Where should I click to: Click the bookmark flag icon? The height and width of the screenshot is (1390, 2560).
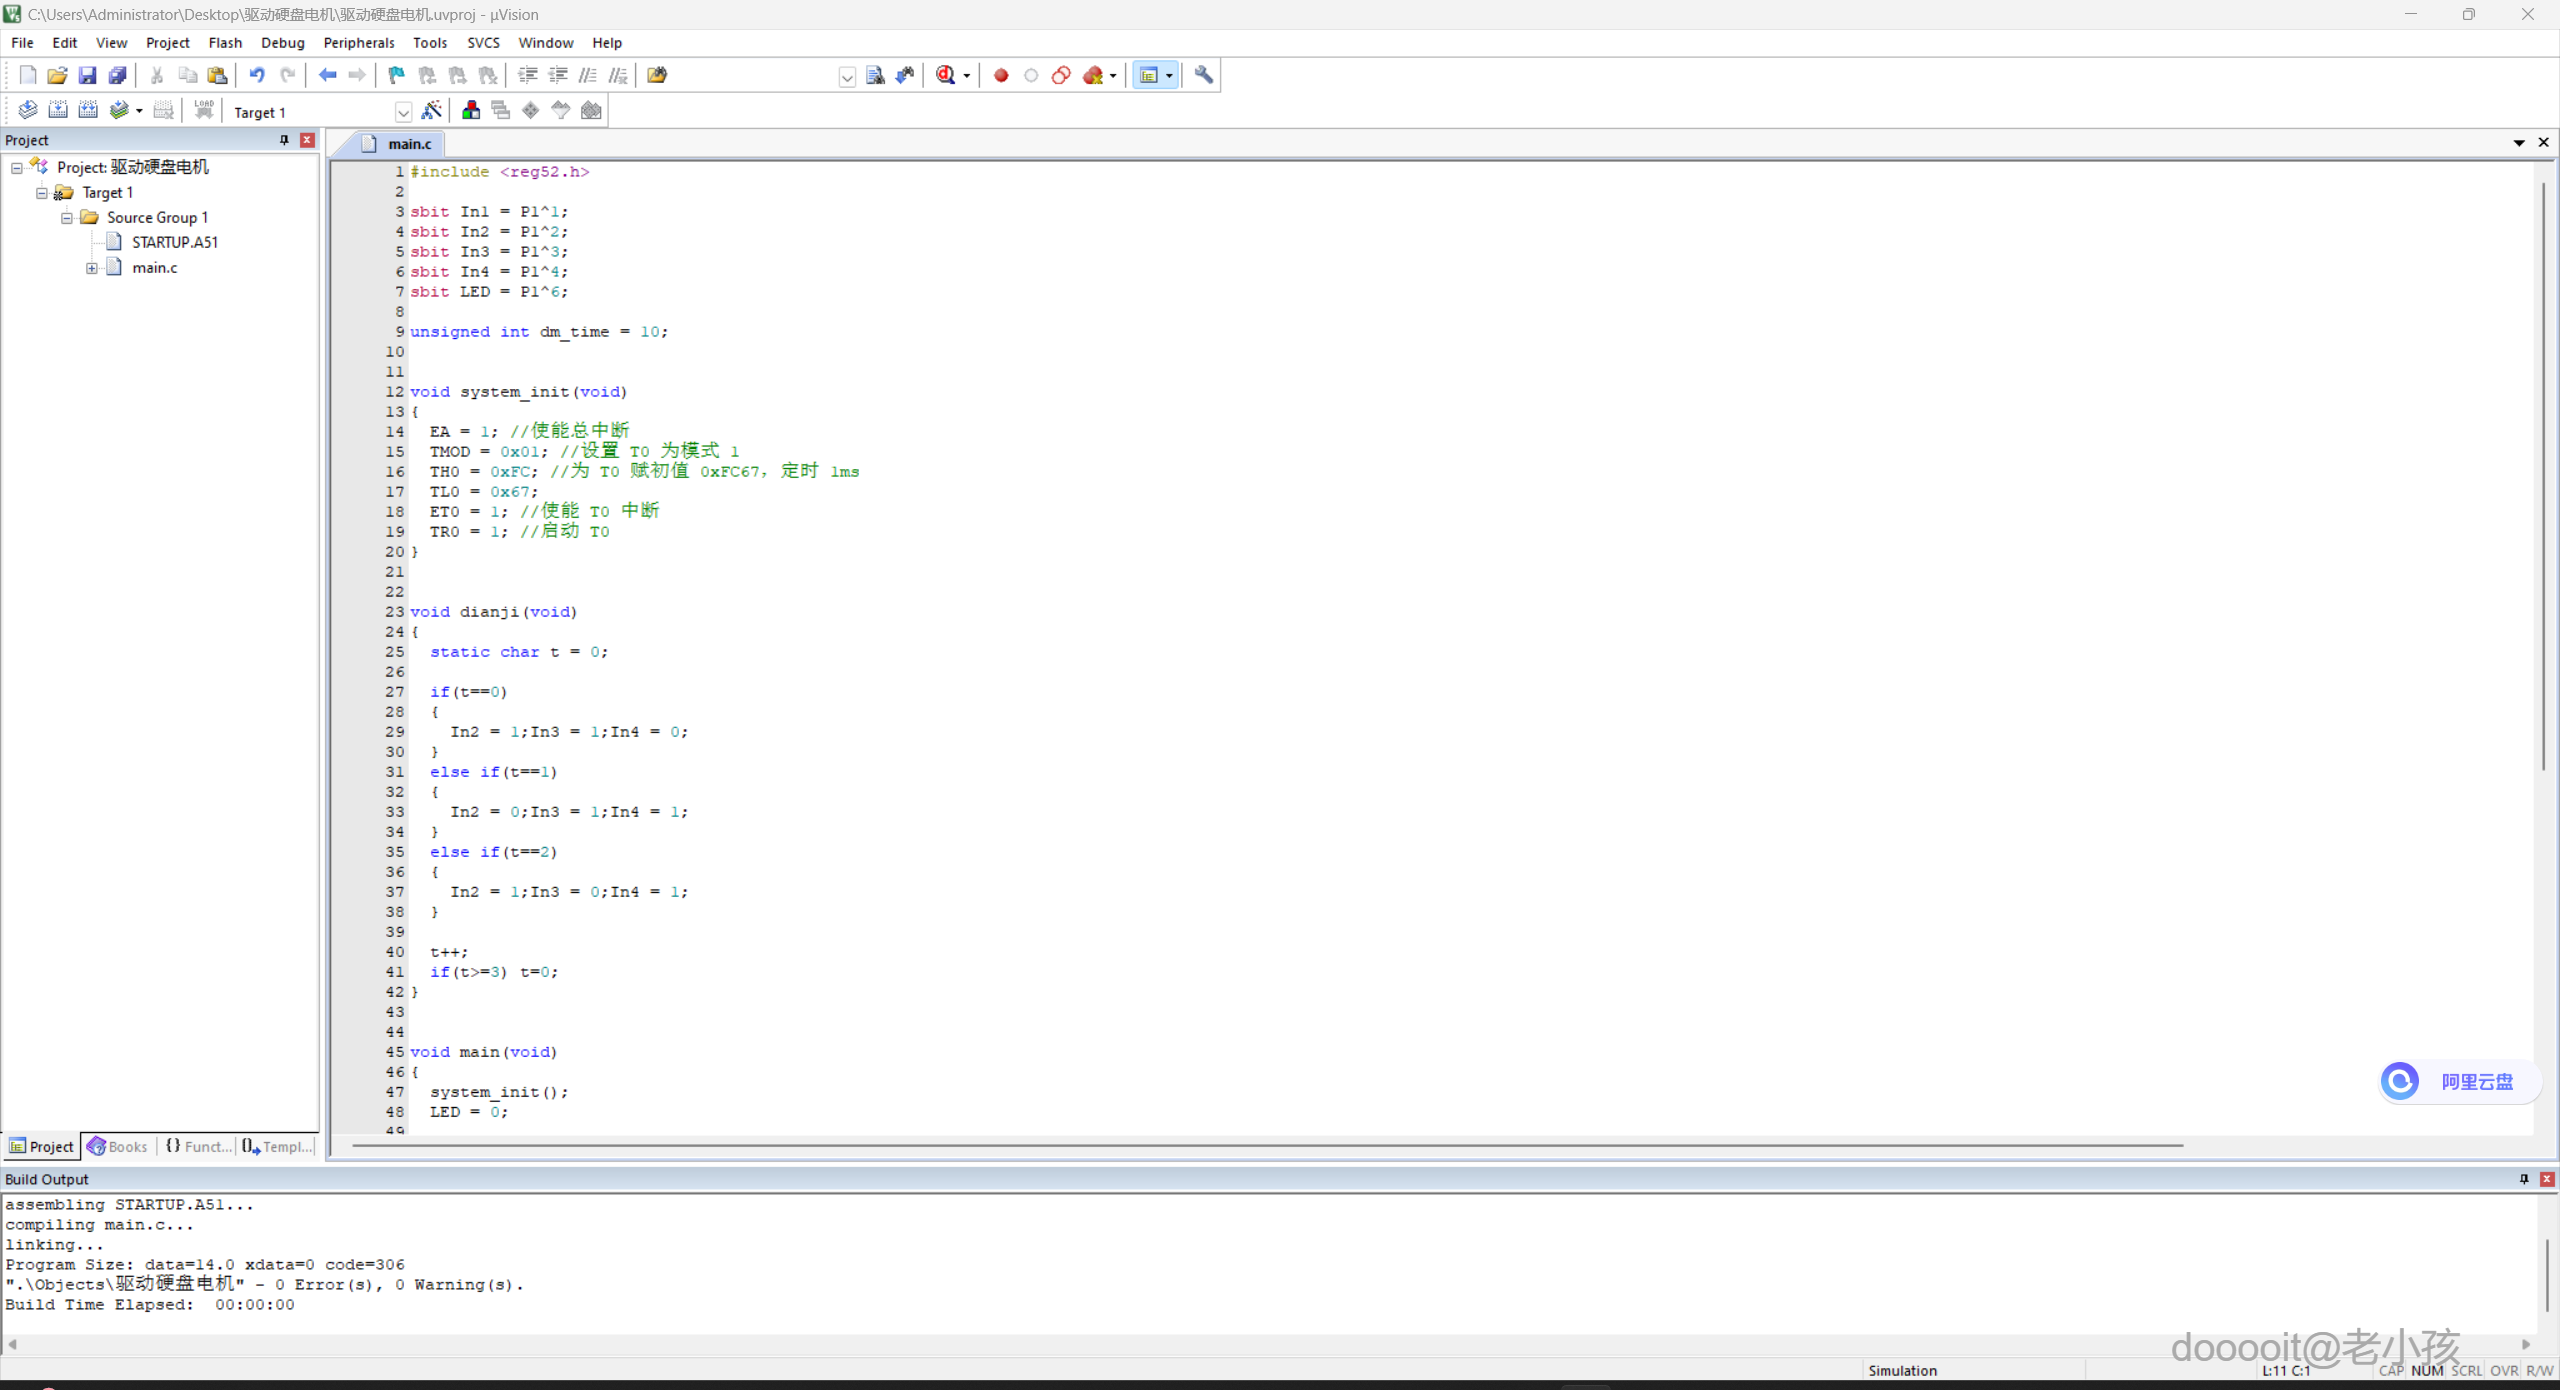[397, 75]
